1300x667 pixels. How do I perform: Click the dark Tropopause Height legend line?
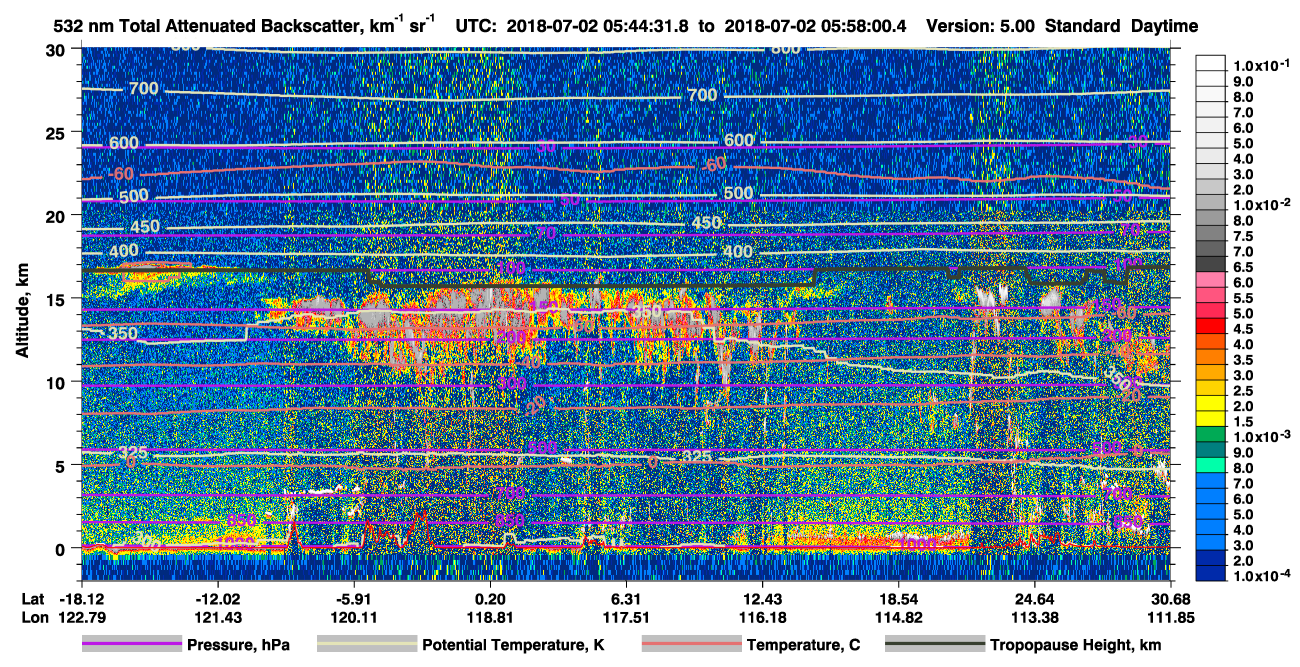coord(935,645)
